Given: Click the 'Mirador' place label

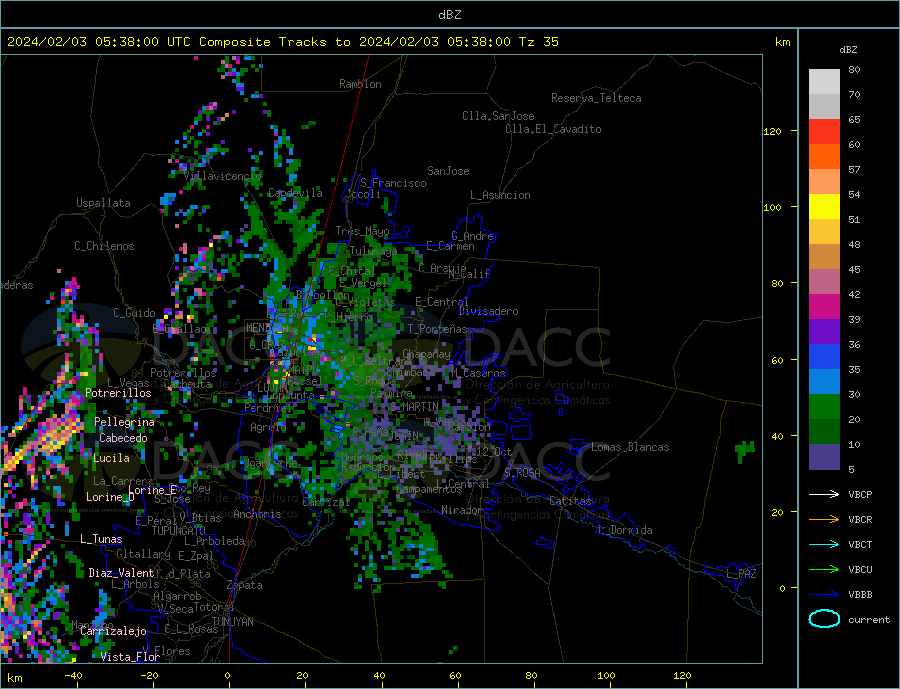Looking at the screenshot, I should point(462,510).
